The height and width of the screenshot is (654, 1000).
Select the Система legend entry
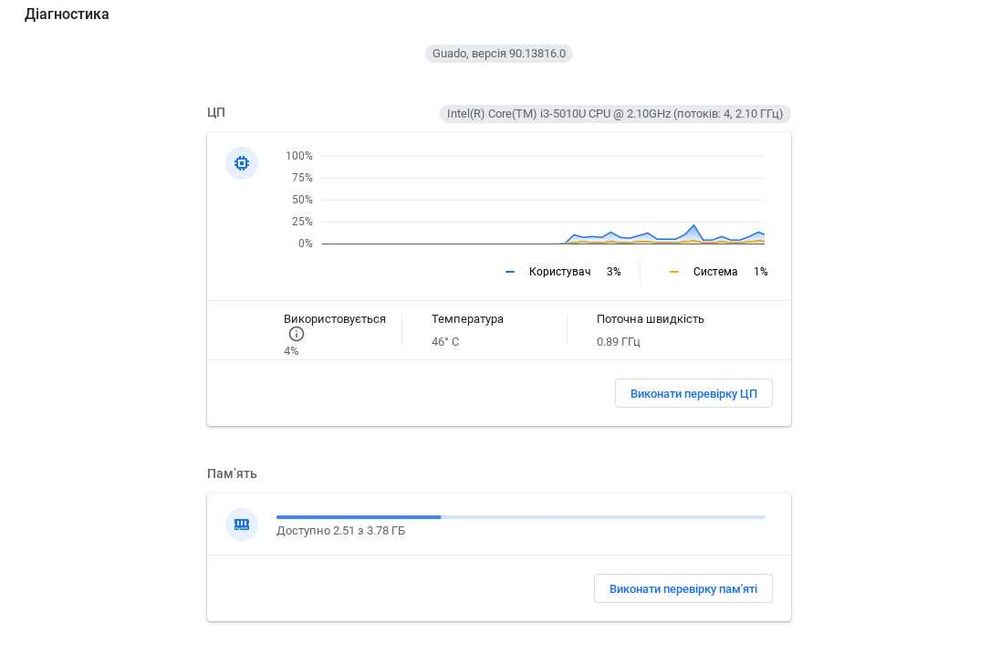(715, 272)
